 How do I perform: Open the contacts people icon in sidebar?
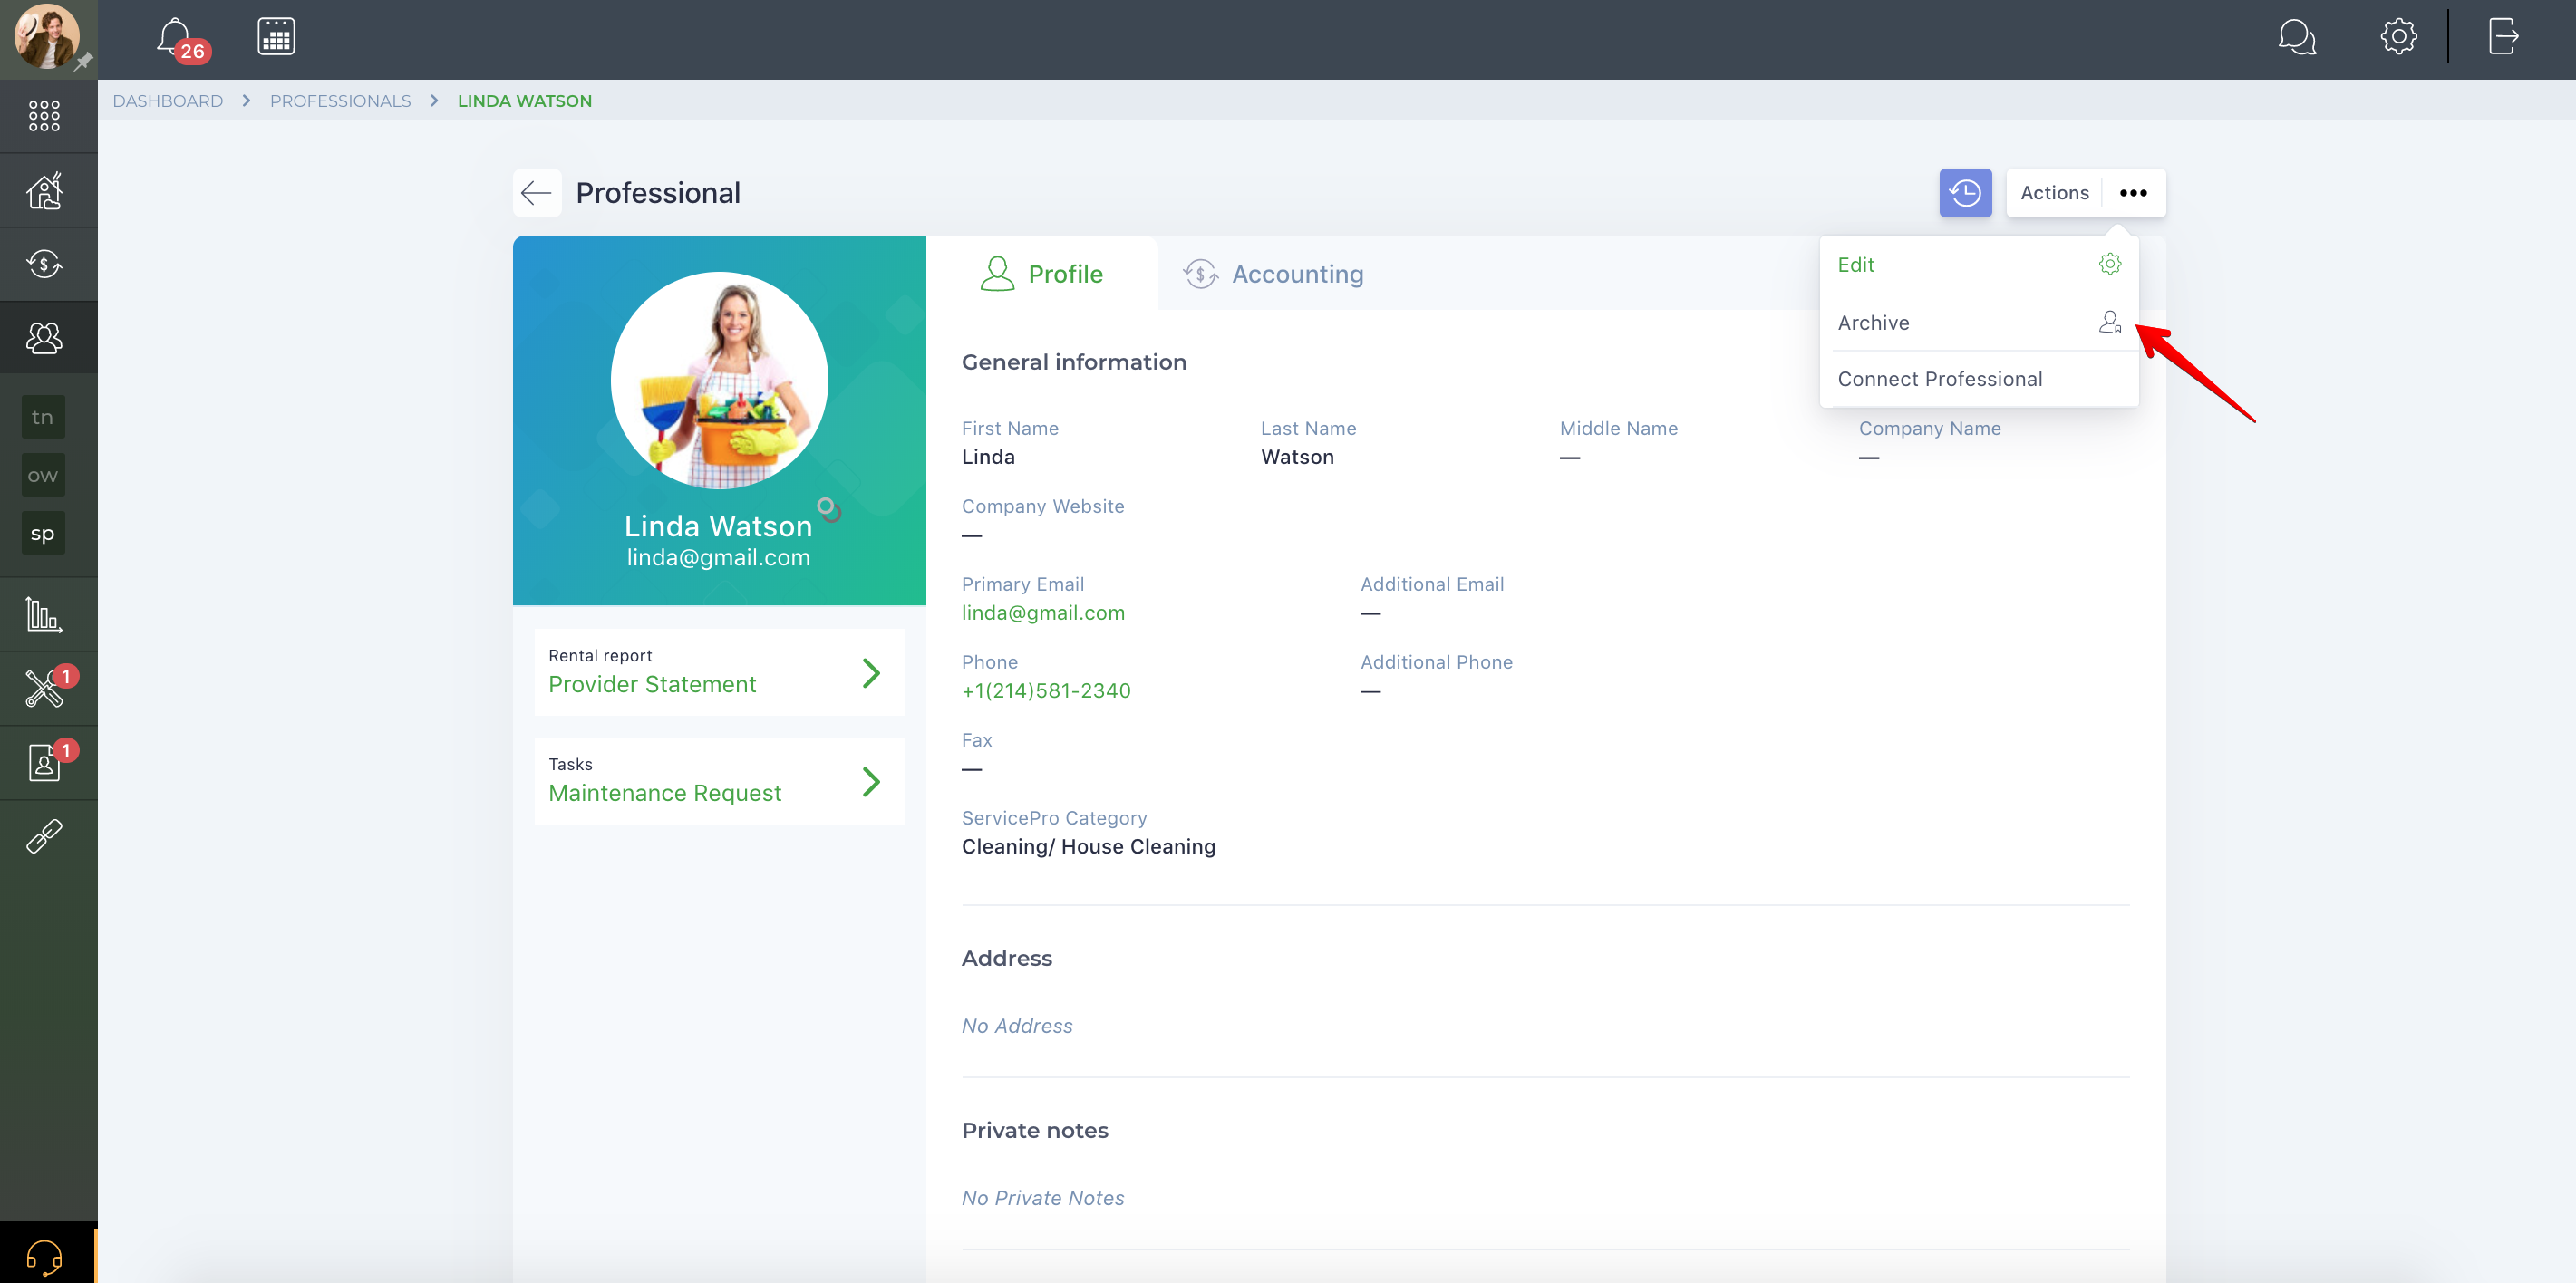tap(44, 338)
